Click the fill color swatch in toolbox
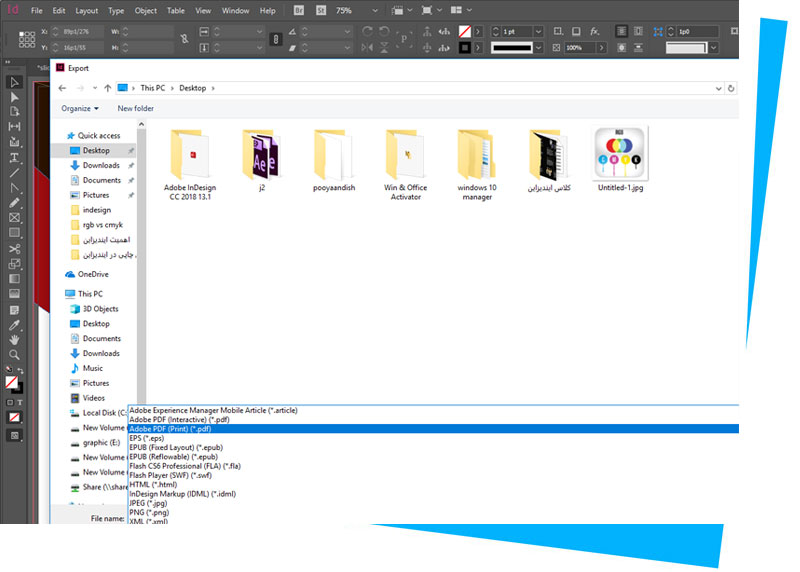This screenshot has height=572, width=800. point(11,382)
